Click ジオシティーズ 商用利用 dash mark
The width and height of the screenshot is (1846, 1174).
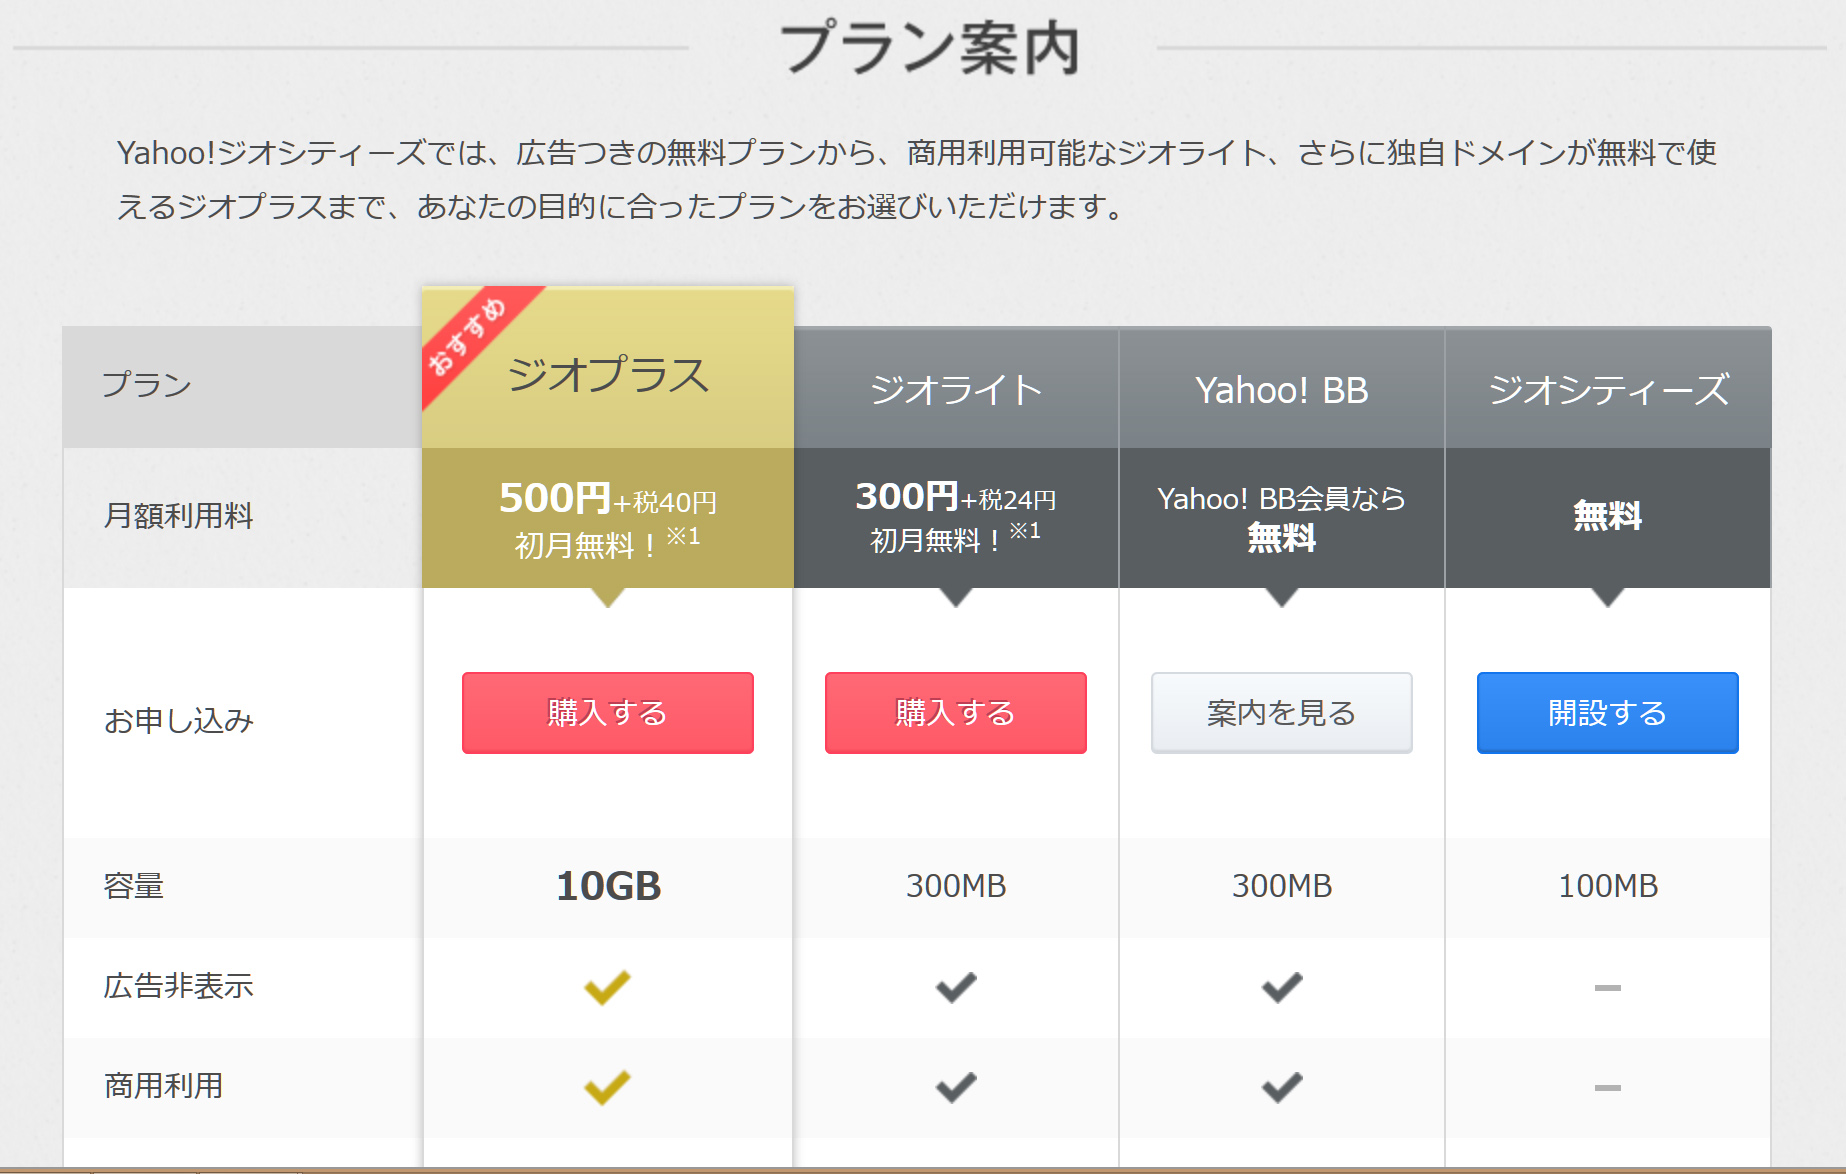1607,1088
